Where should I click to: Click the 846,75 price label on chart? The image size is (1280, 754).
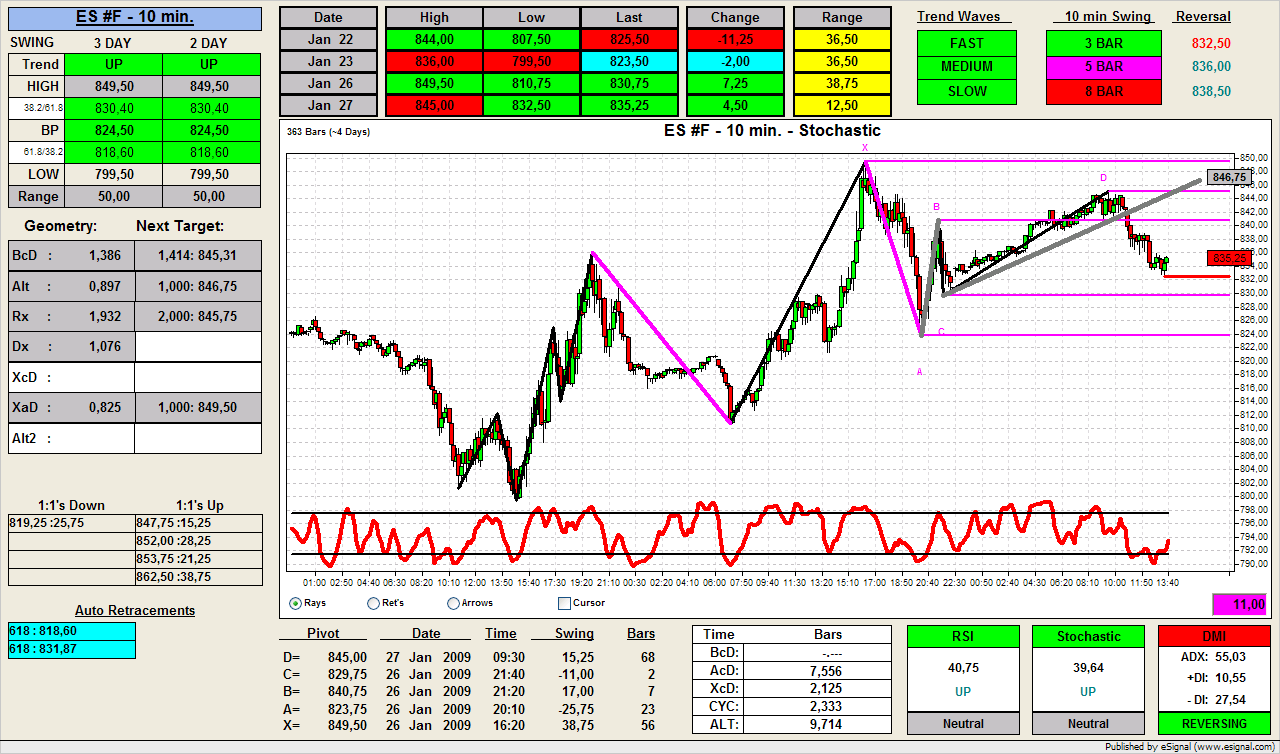pos(1229,177)
